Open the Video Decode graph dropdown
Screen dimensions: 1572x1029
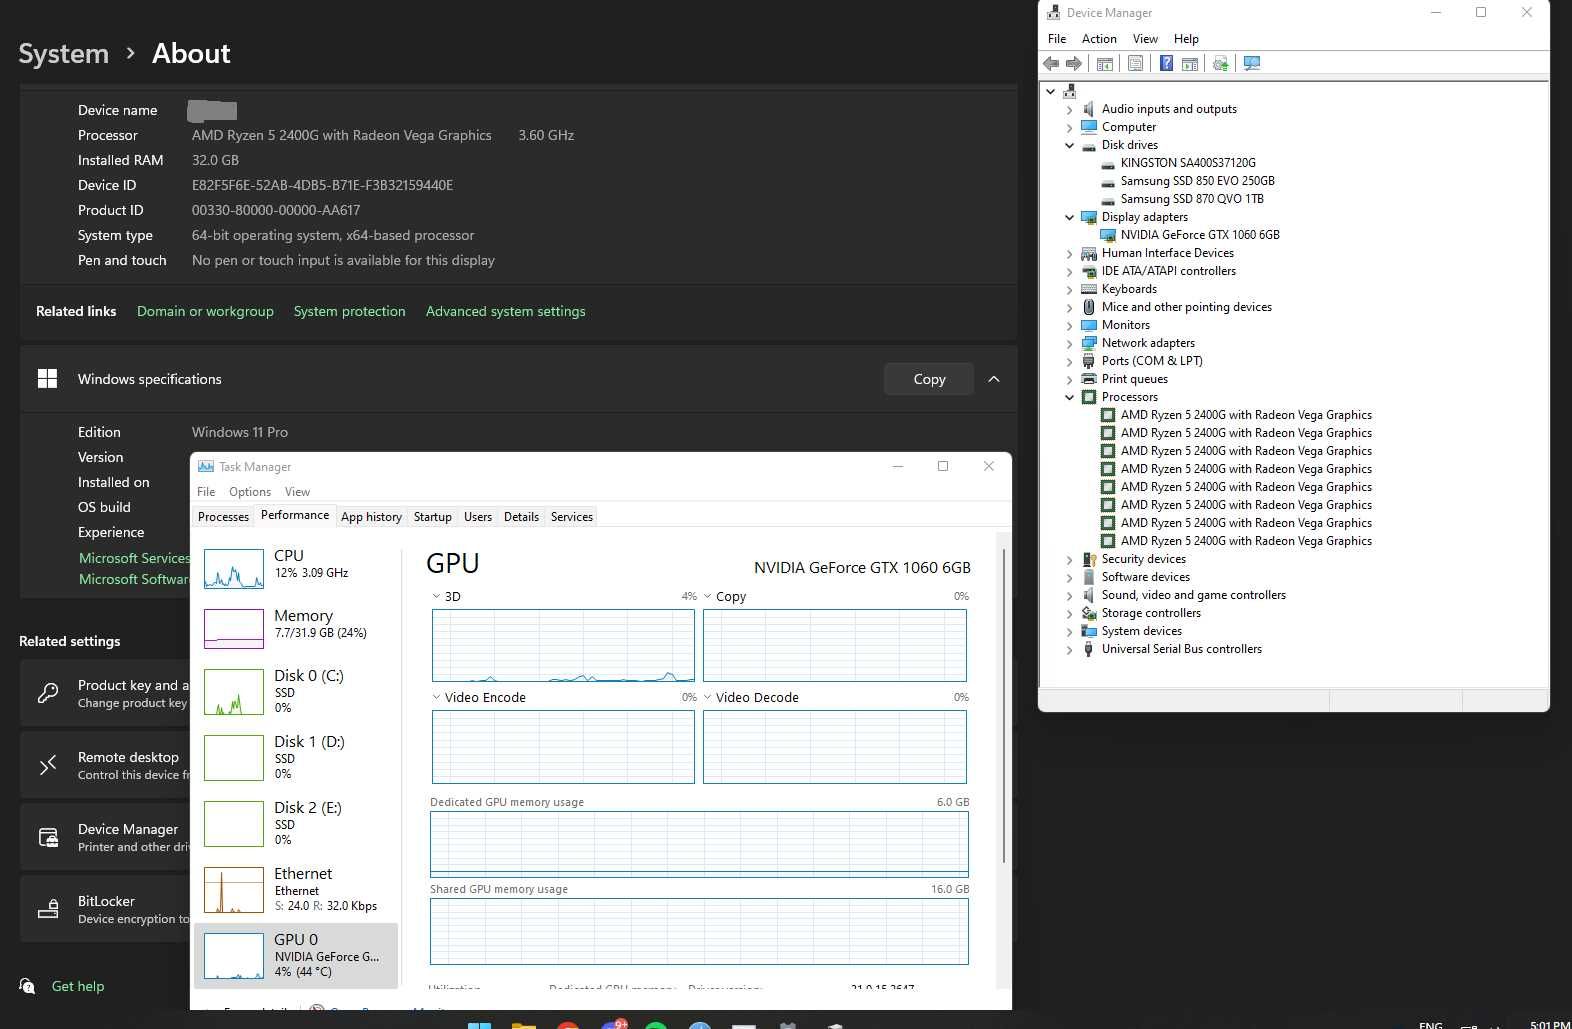tap(708, 698)
